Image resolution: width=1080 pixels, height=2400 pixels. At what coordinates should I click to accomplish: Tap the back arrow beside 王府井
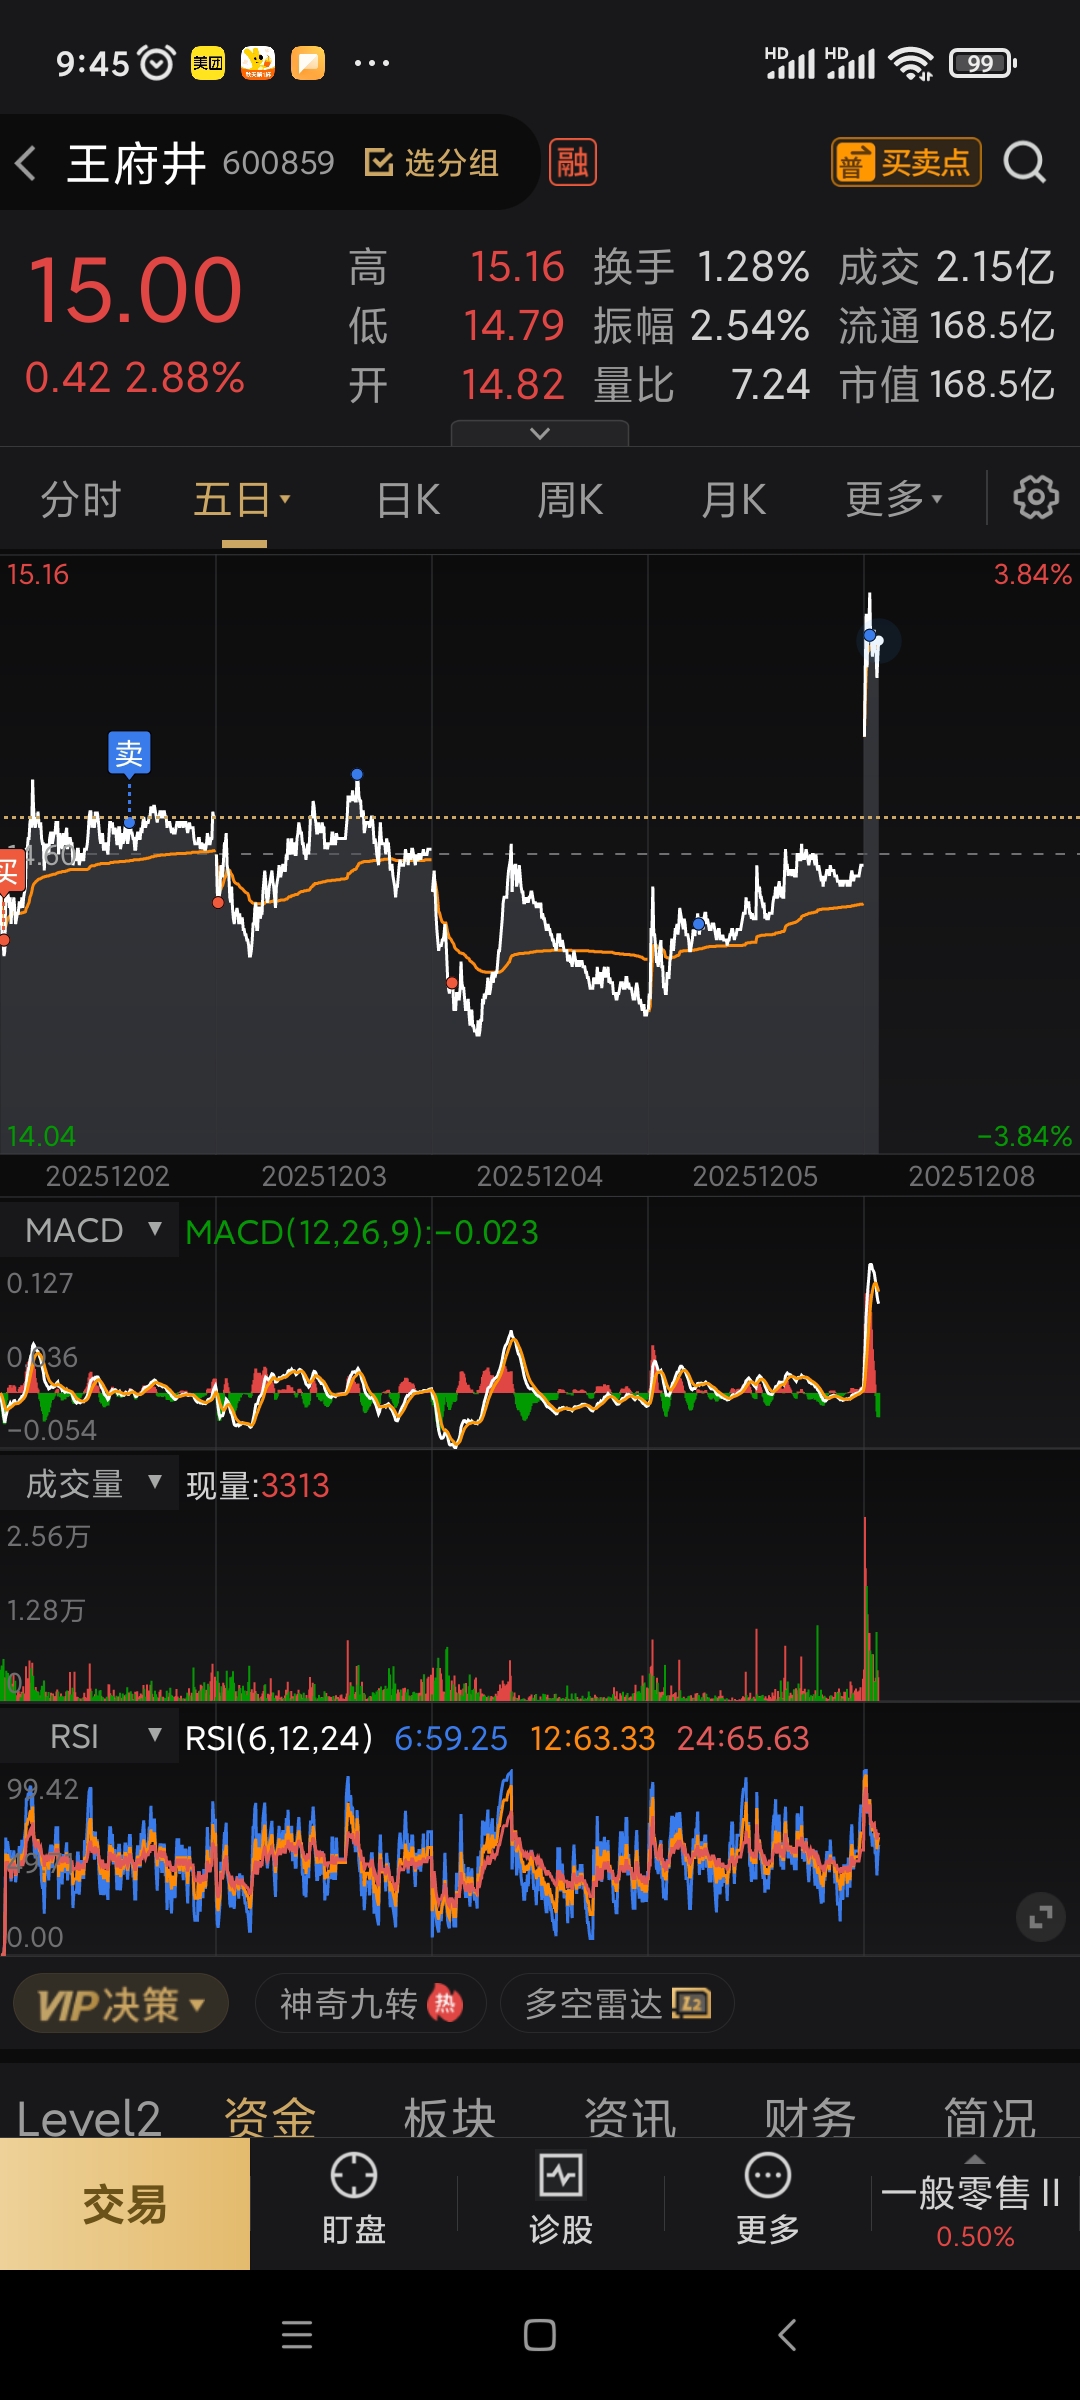(x=26, y=163)
